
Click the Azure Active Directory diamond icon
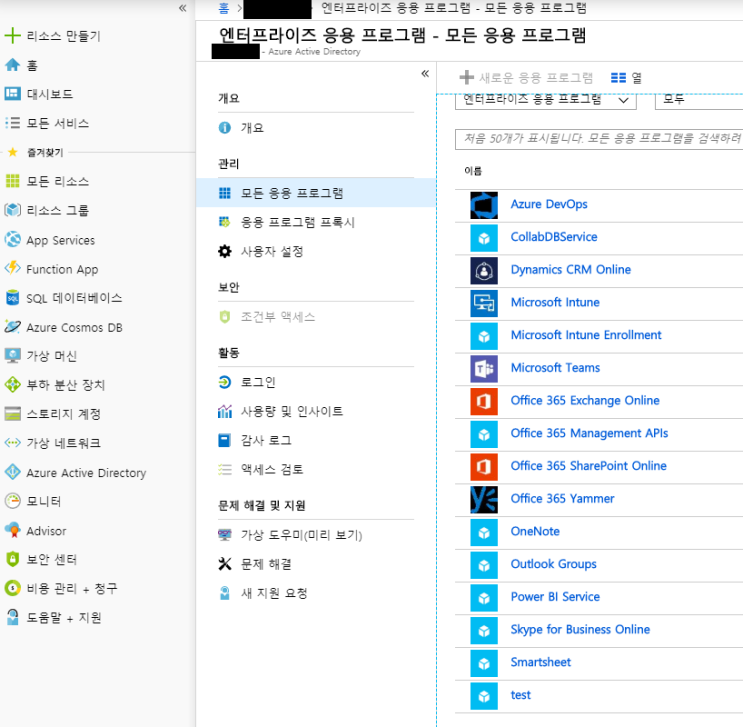12,472
